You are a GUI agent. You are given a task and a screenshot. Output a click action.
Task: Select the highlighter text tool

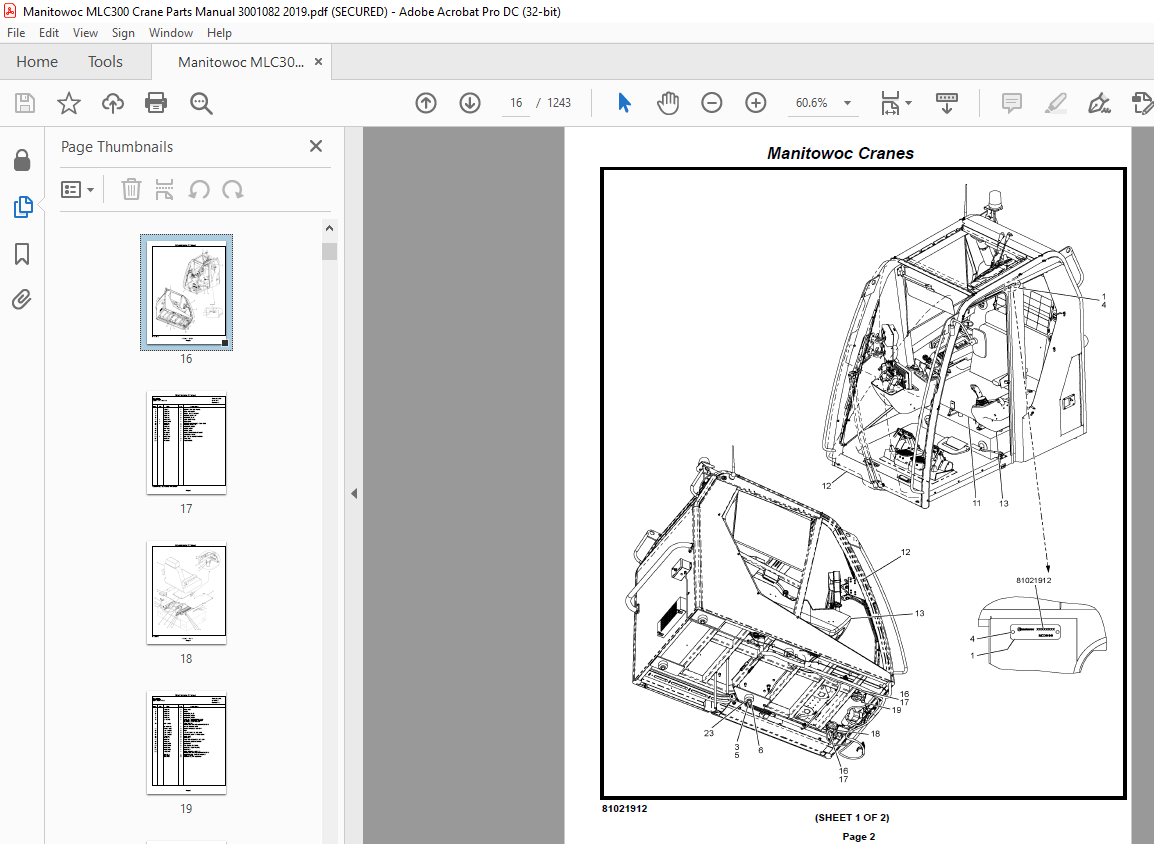(1055, 103)
